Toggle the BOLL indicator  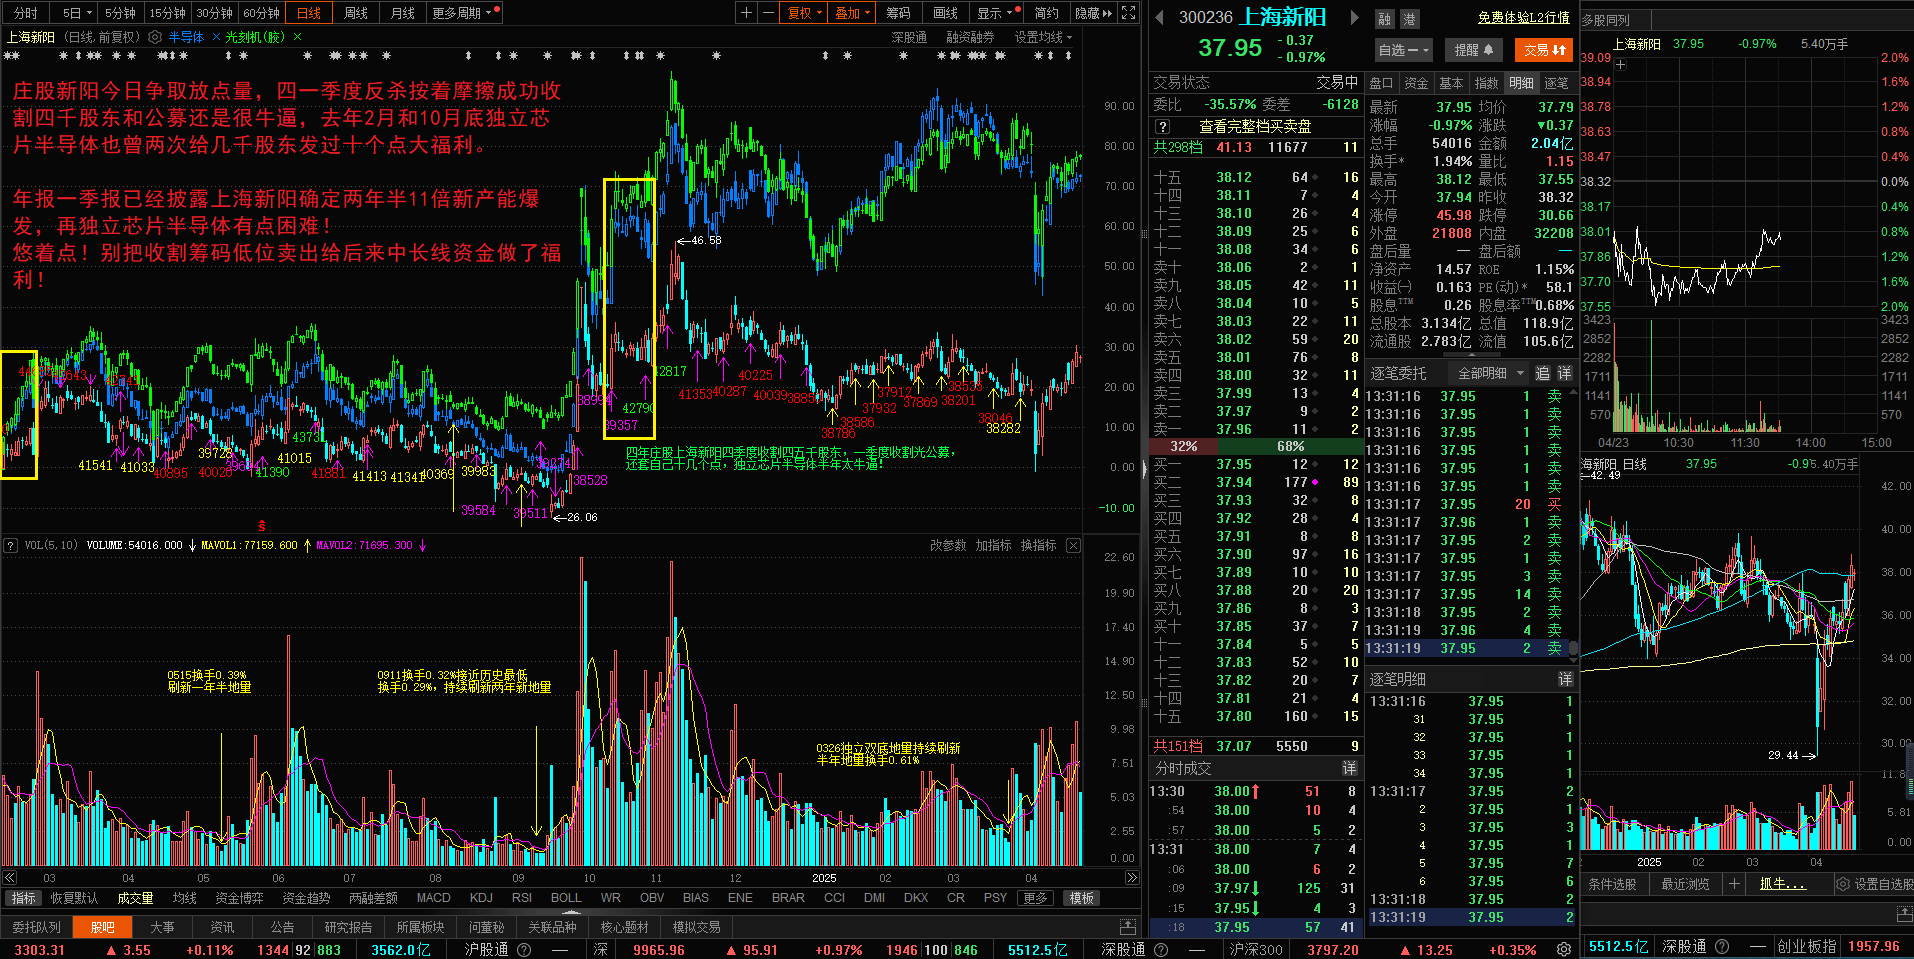566,898
